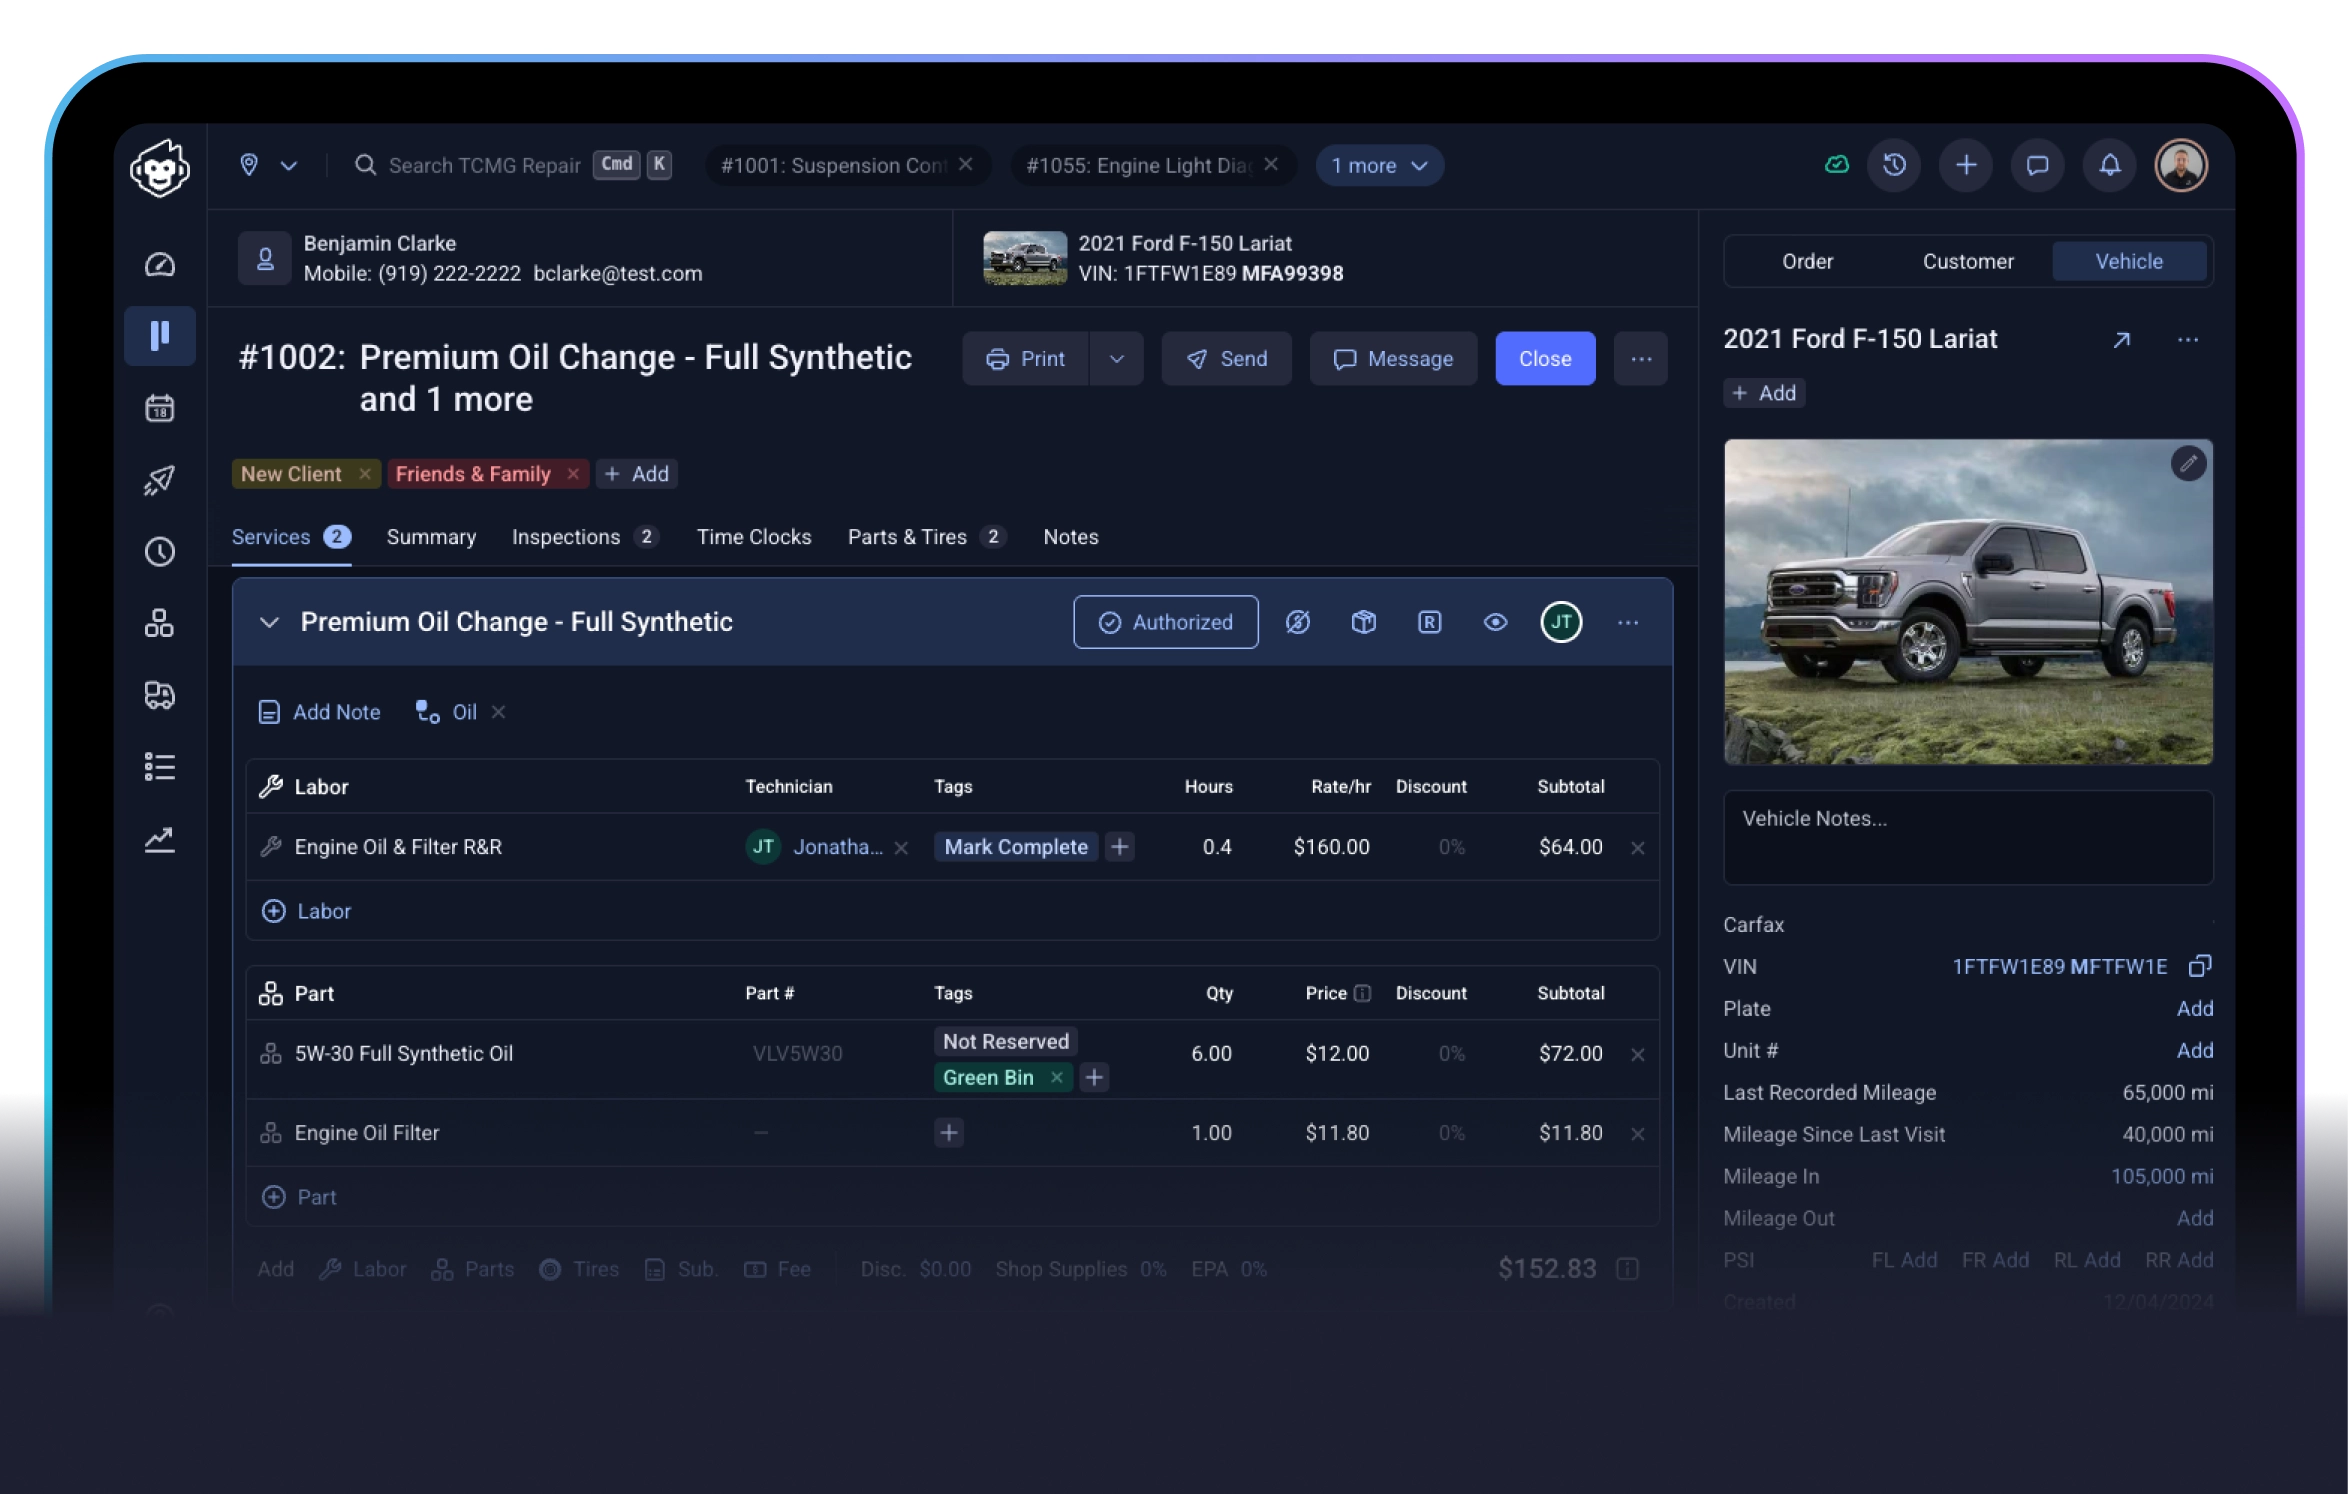The width and height of the screenshot is (2348, 1494).
Task: Open the calendar icon in the sidebar
Action: point(160,409)
